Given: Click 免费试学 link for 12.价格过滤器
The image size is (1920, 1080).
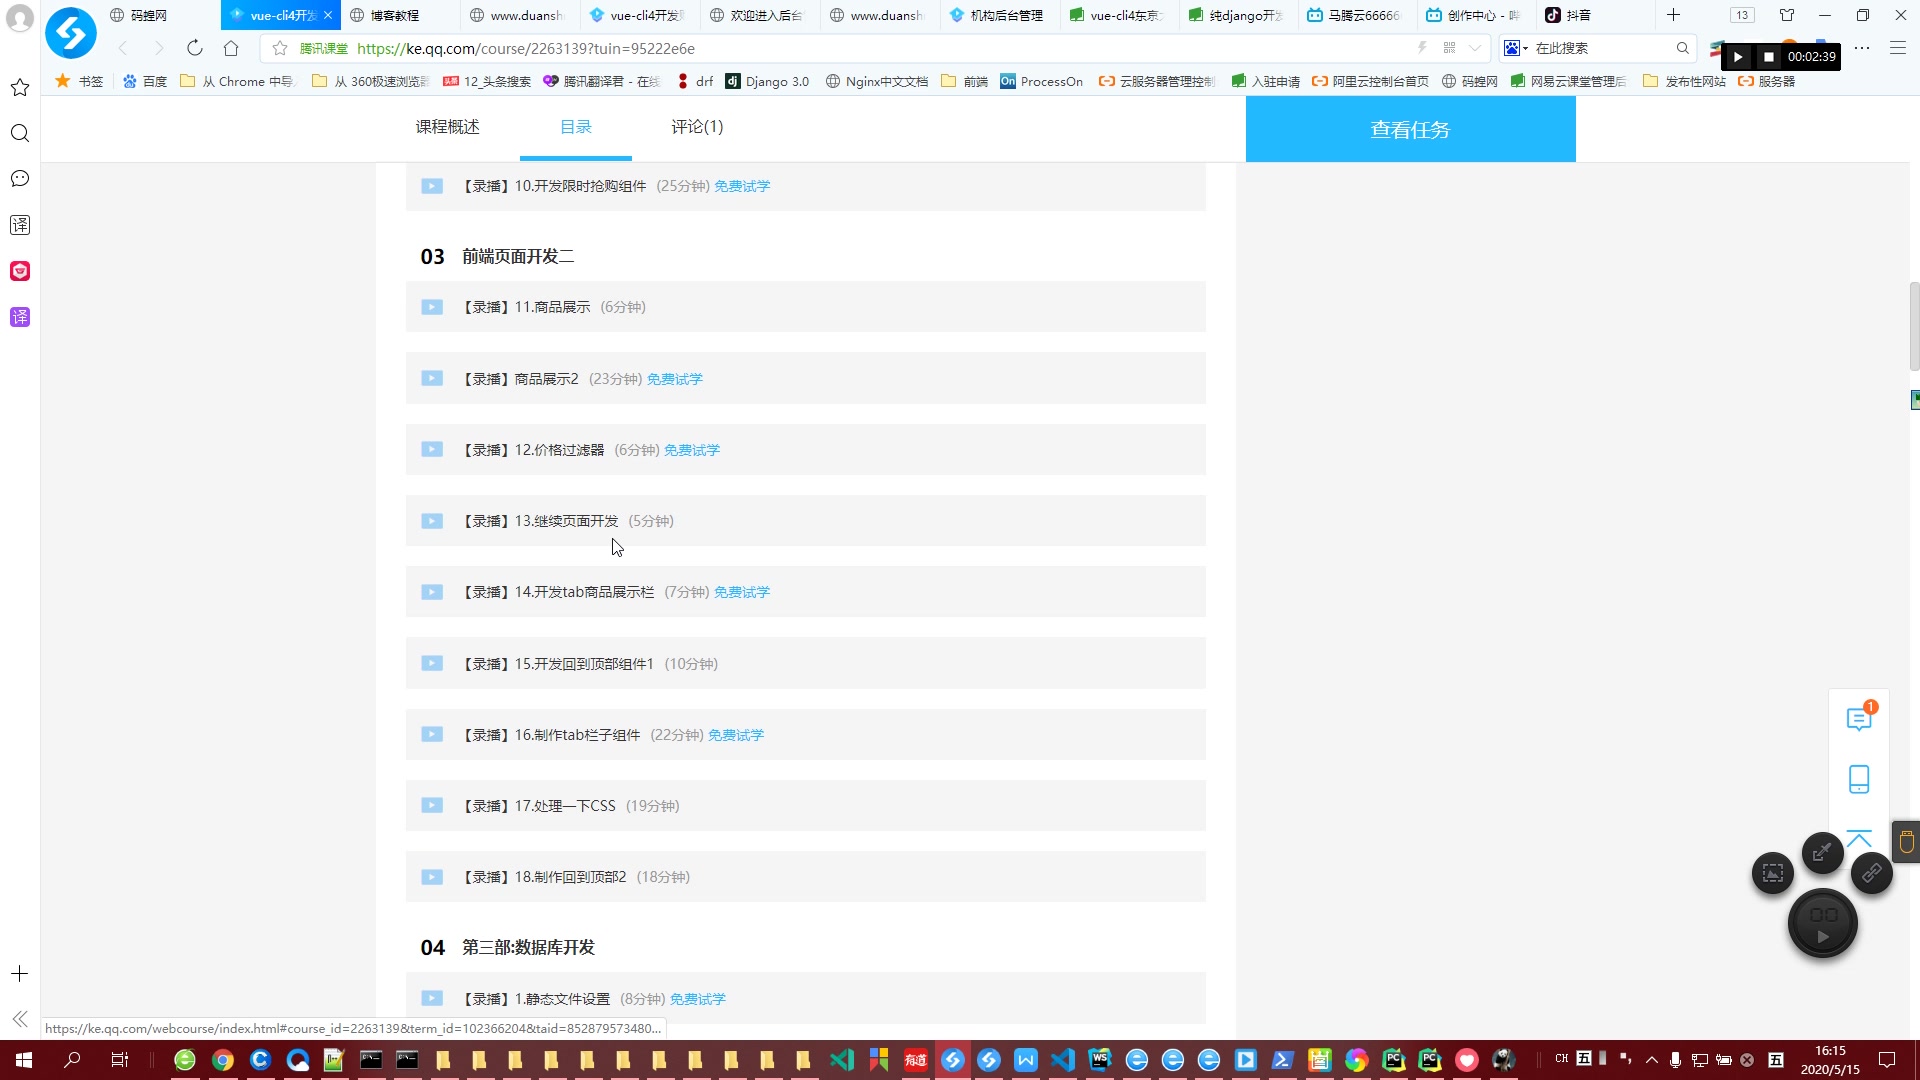Looking at the screenshot, I should (x=692, y=450).
